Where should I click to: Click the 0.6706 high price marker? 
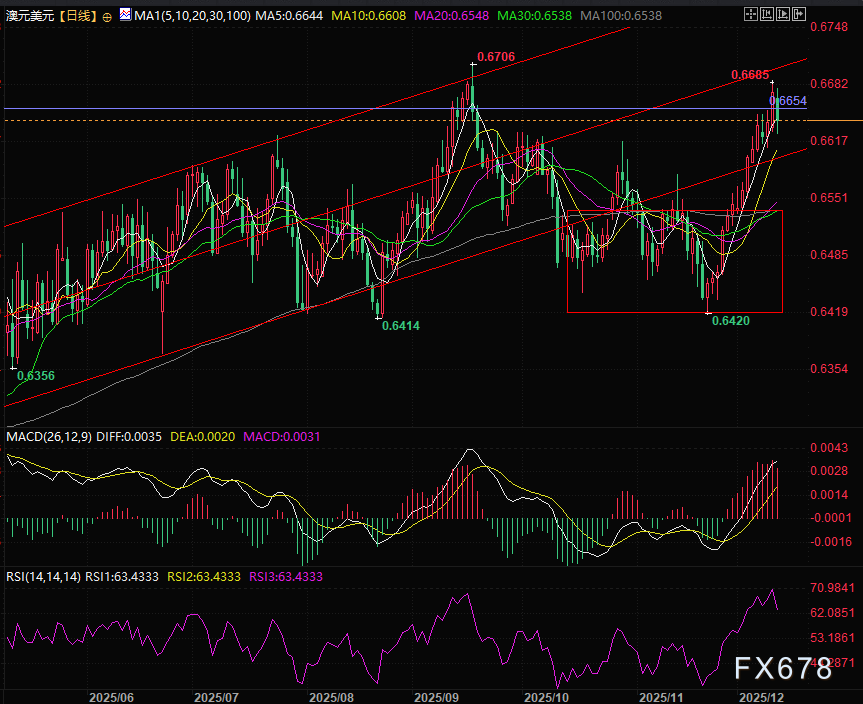495,57
